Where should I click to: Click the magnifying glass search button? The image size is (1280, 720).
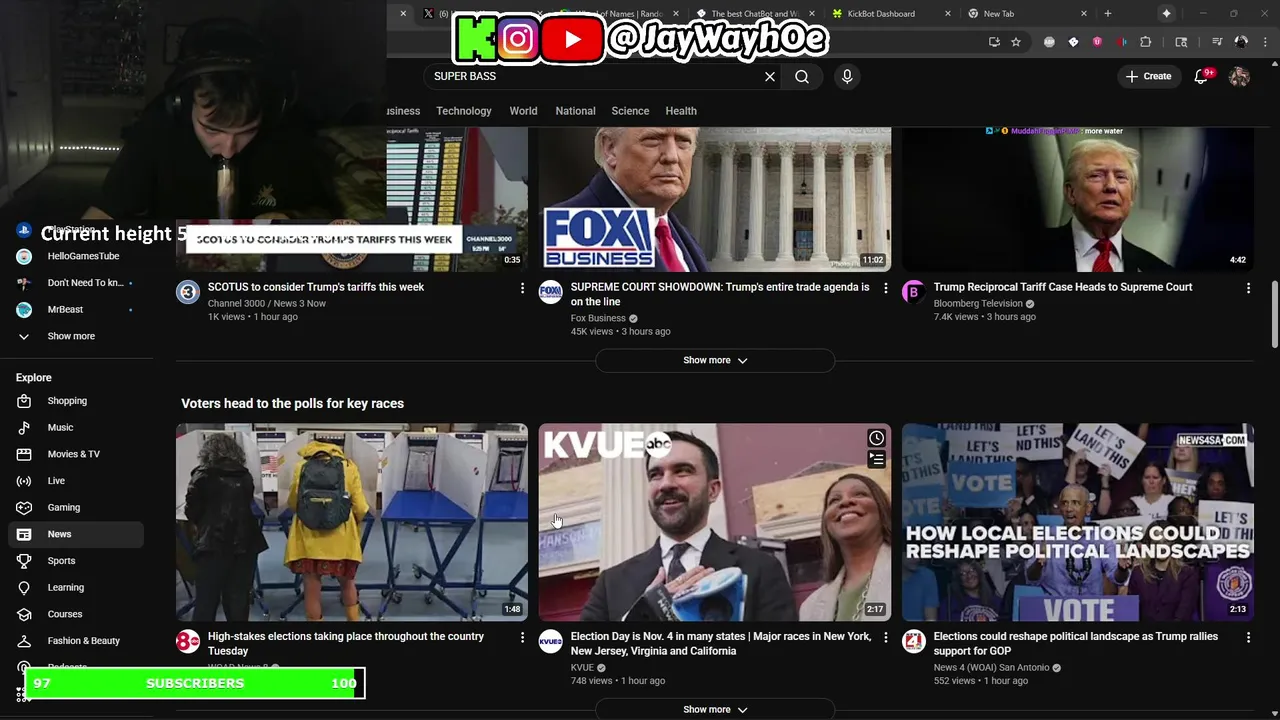[802, 76]
